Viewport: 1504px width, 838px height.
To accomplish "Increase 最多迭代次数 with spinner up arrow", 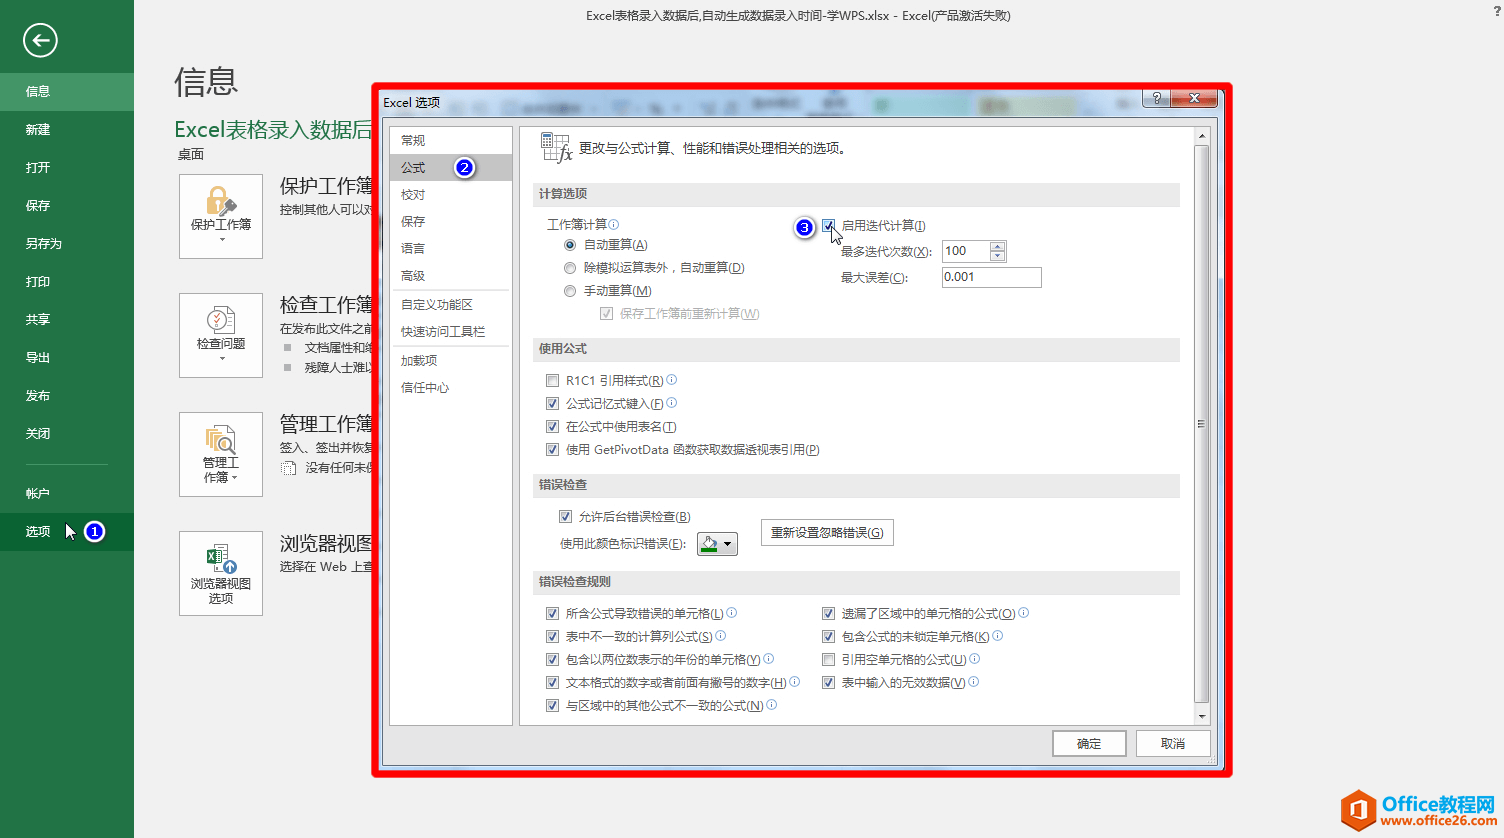I will pyautogui.click(x=997, y=246).
